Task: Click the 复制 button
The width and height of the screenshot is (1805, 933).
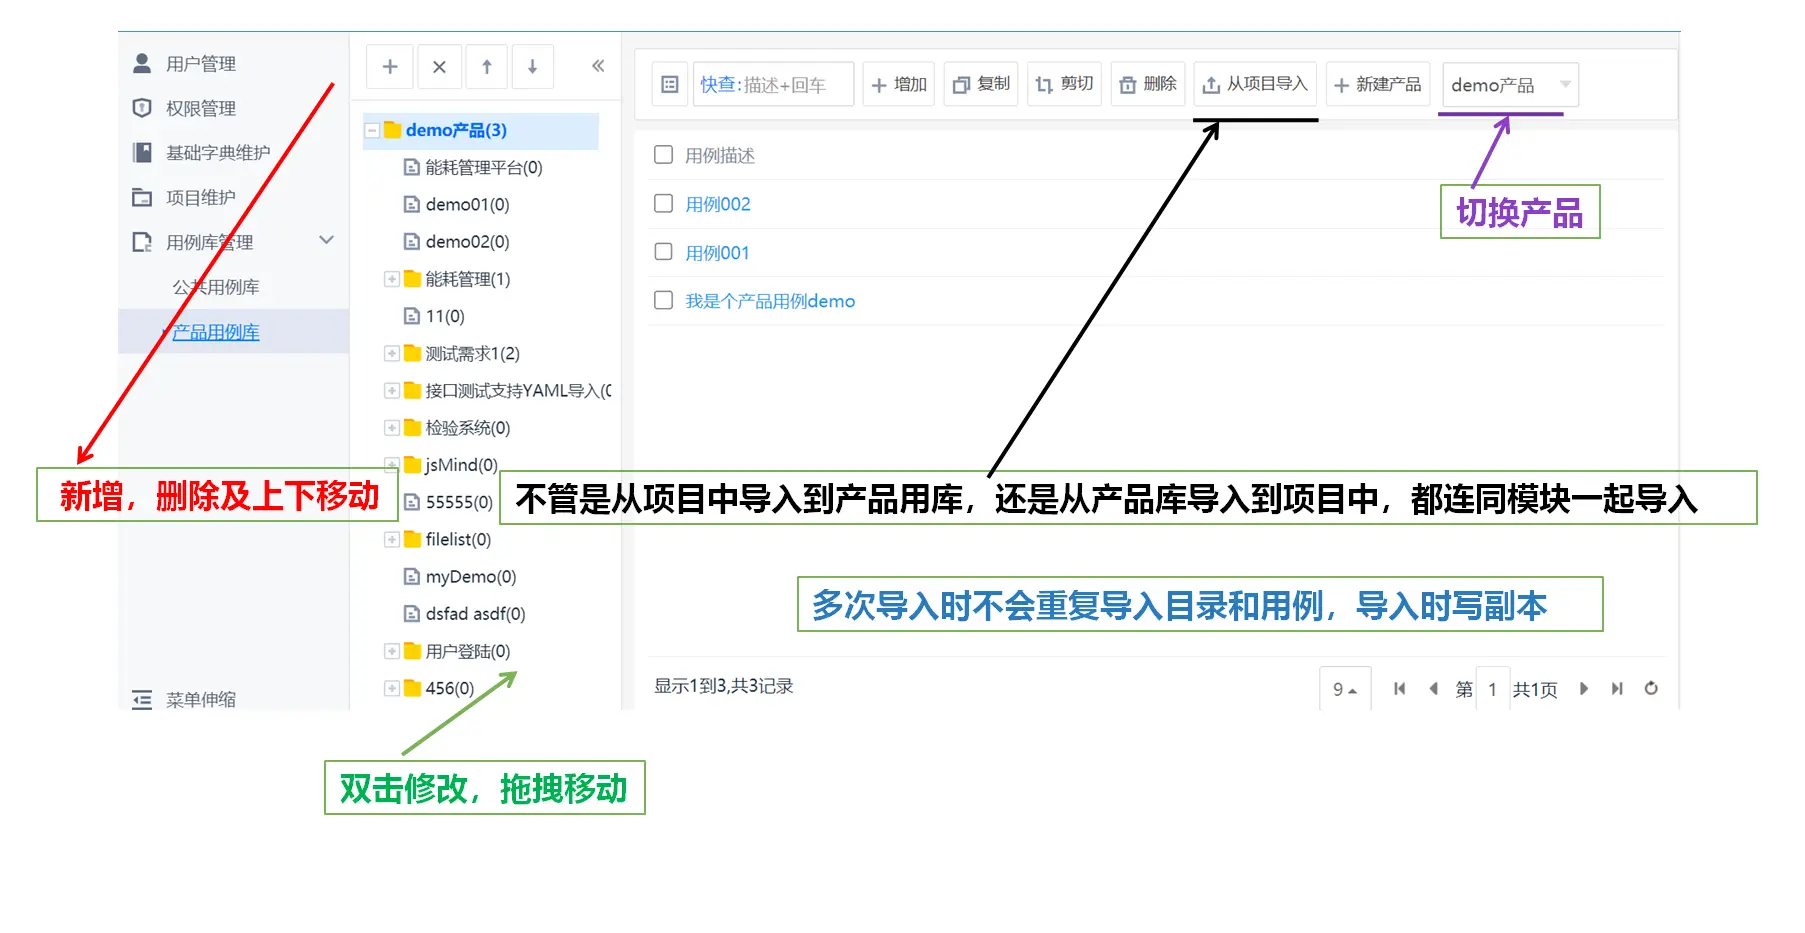Action: (981, 85)
